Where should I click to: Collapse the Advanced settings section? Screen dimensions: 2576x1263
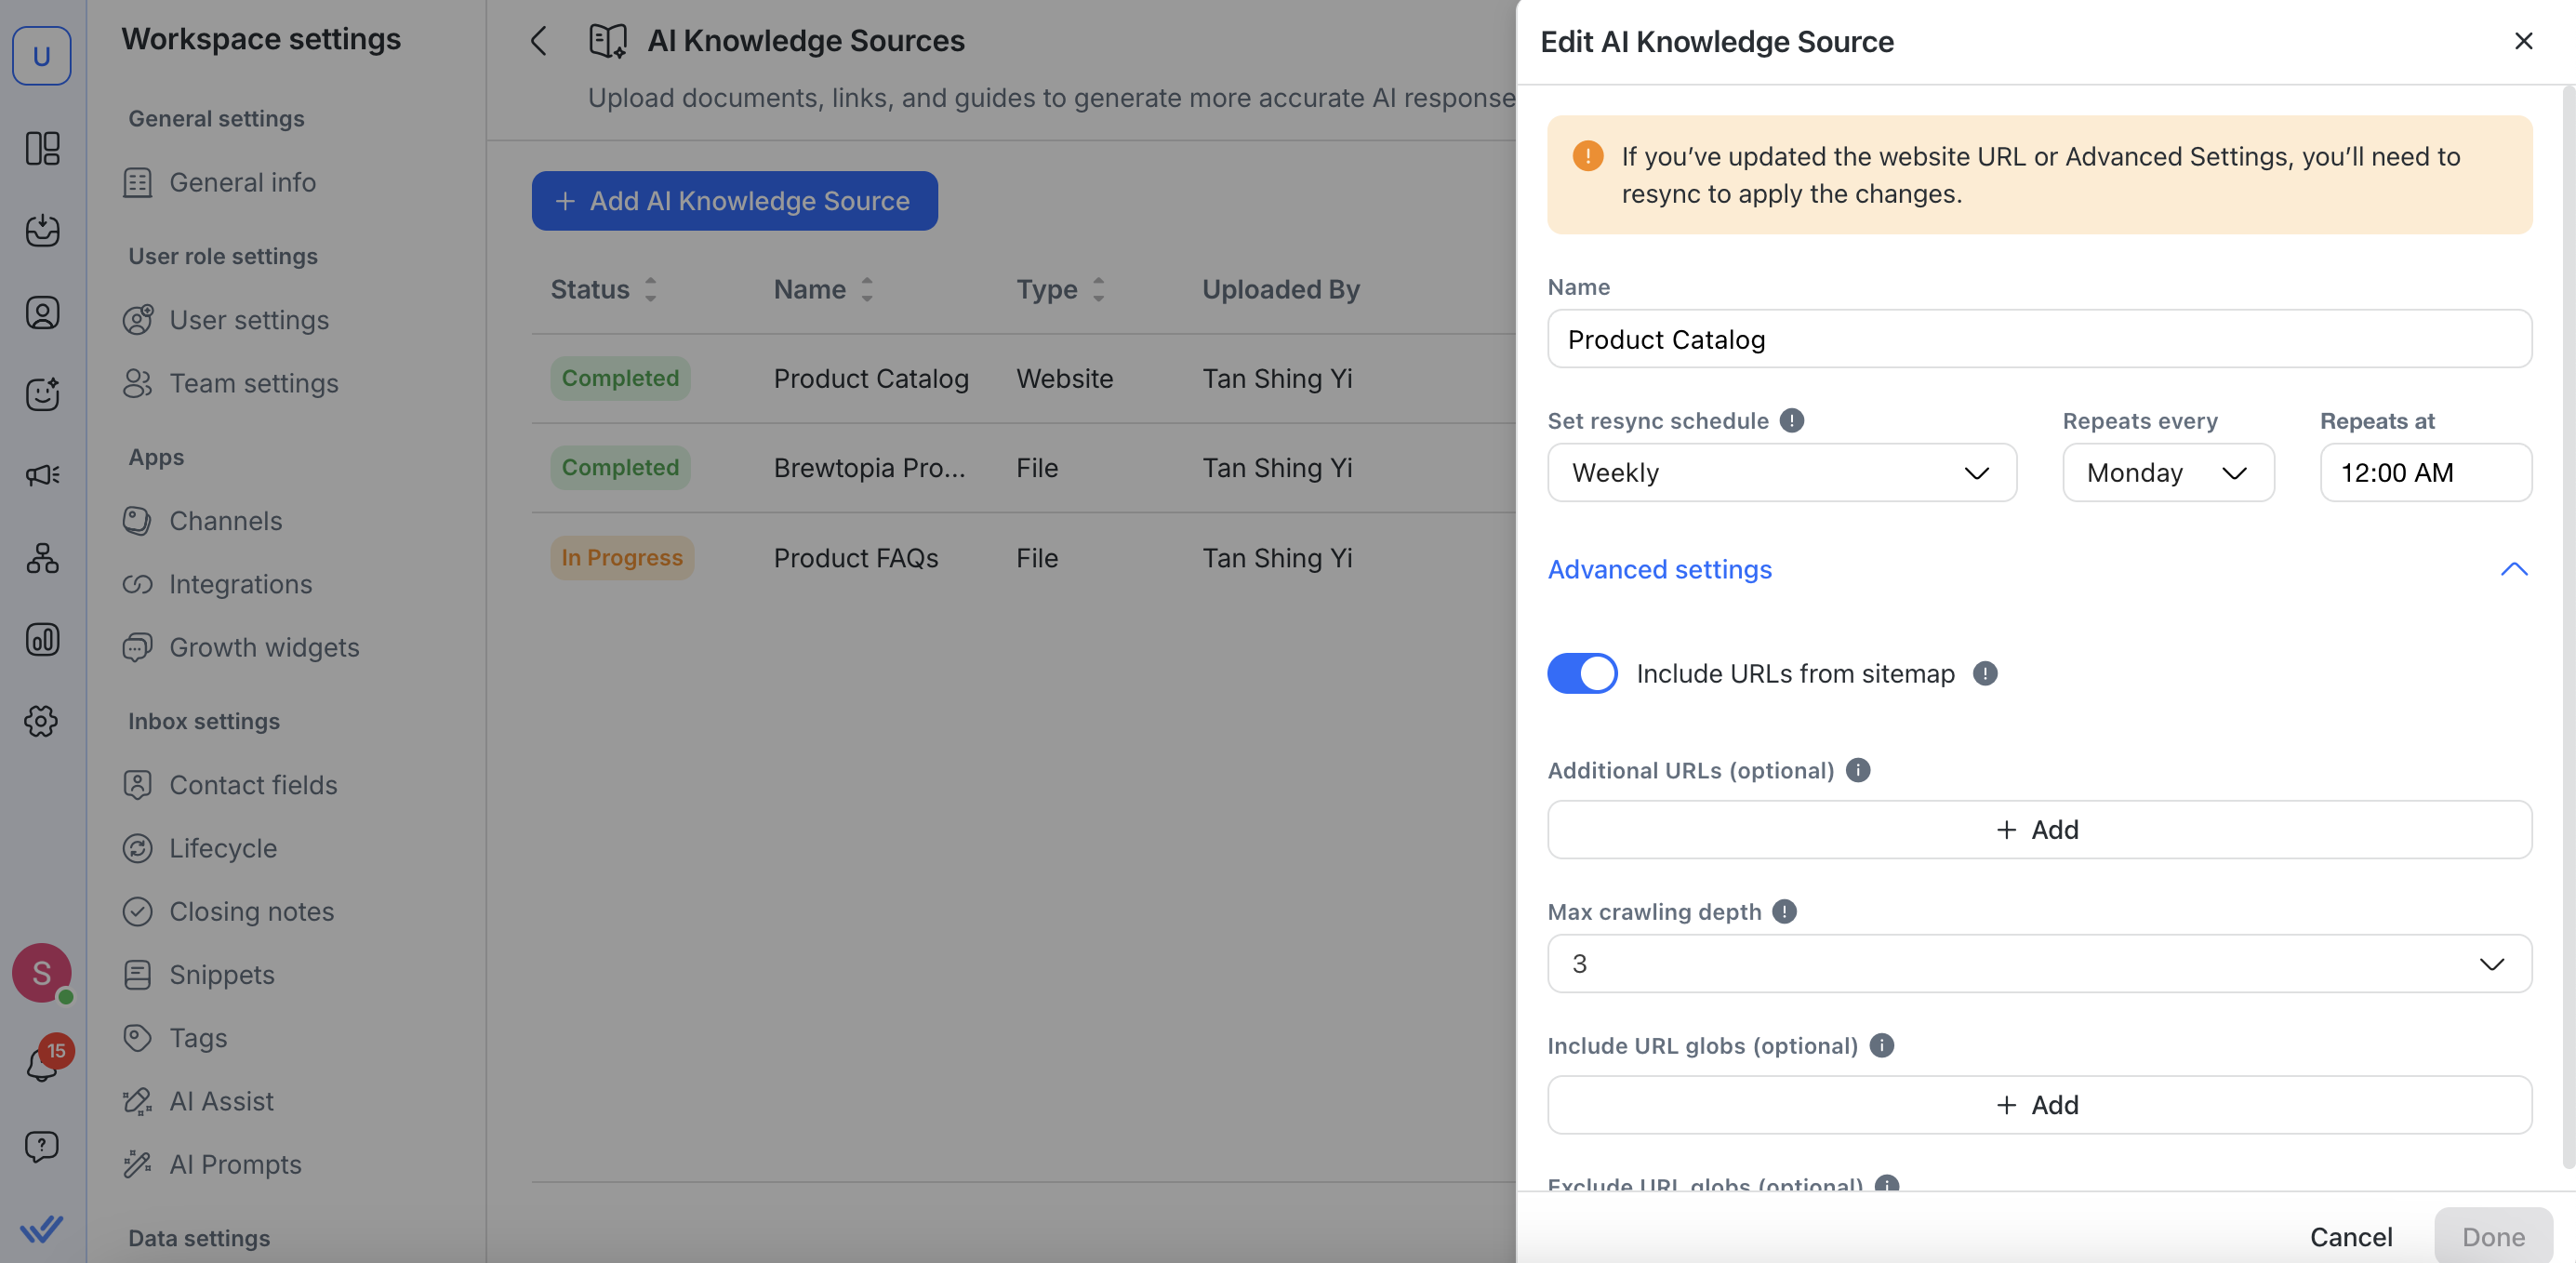point(2512,569)
